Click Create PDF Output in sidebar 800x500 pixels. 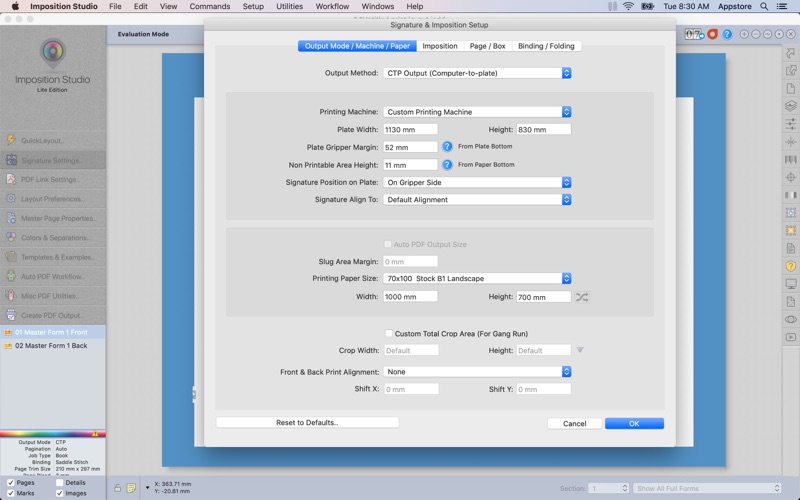53,315
